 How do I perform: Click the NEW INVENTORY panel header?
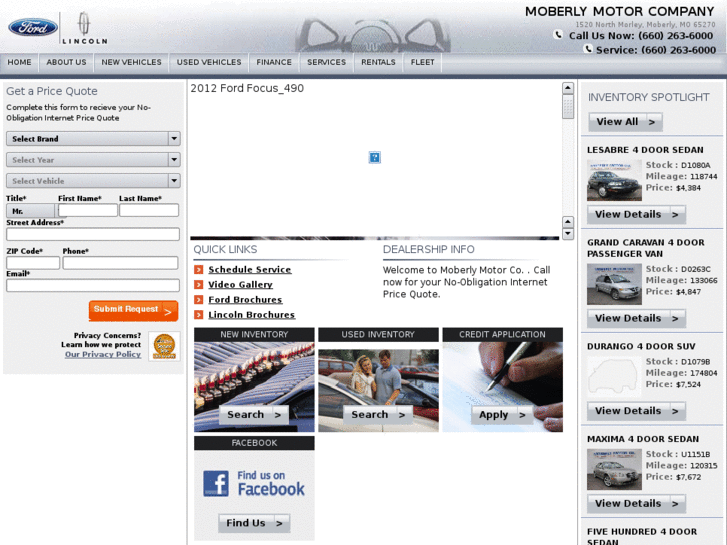coord(254,334)
